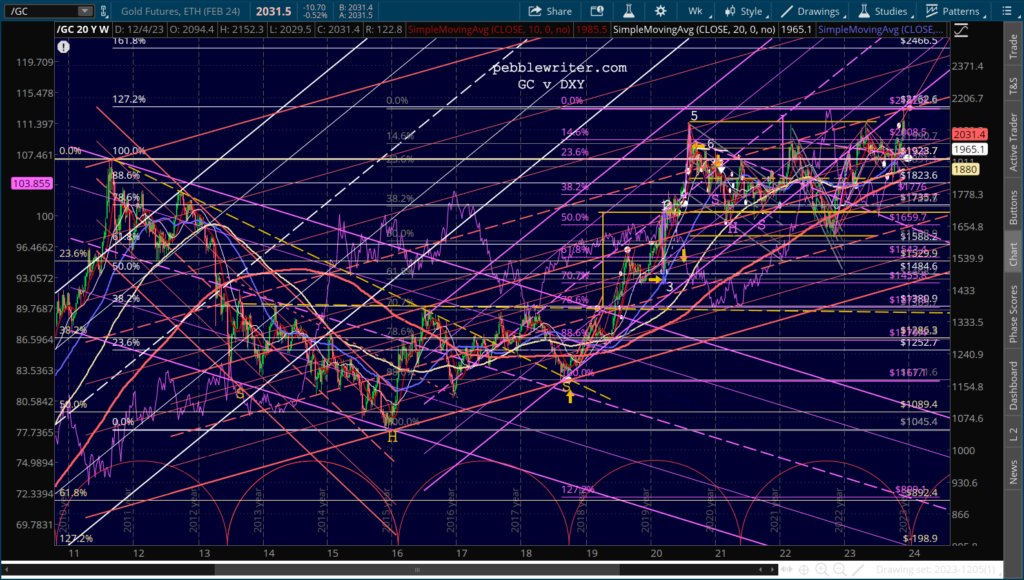Click the $1045.4 Fibonacci price label
This screenshot has width=1024, height=580.
918,422
